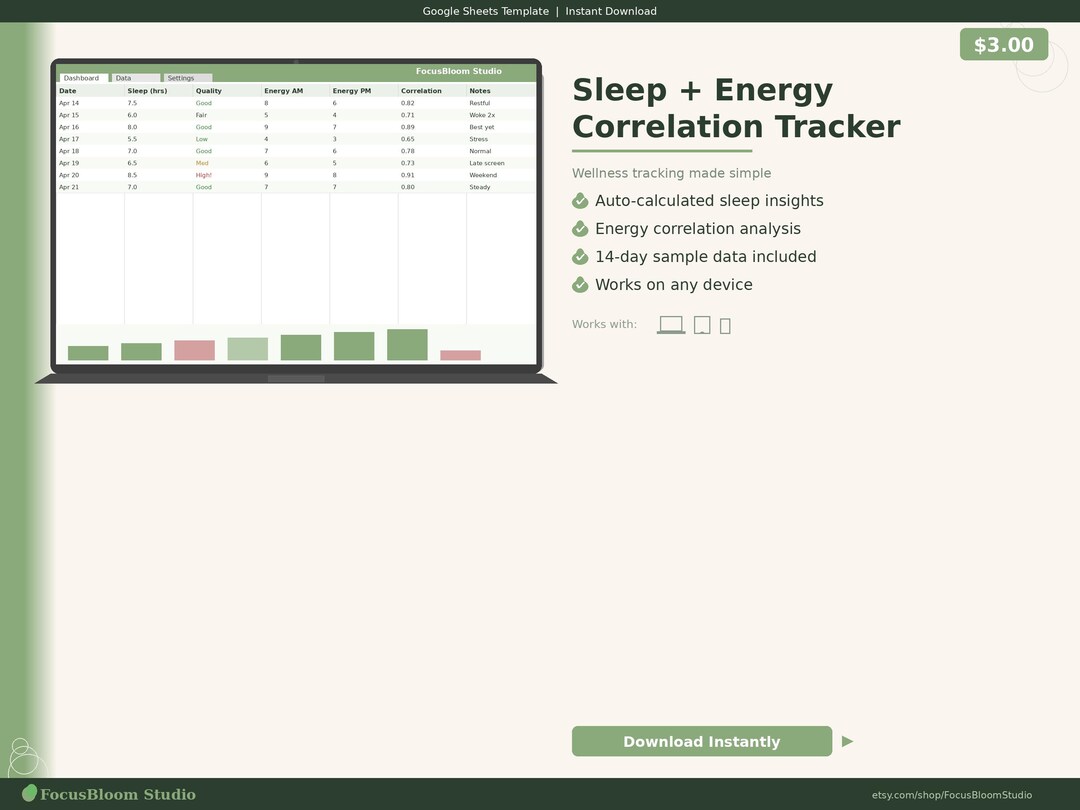The width and height of the screenshot is (1080, 810).
Task: Click checkmark beside 14-day sample data included
Action: click(580, 257)
